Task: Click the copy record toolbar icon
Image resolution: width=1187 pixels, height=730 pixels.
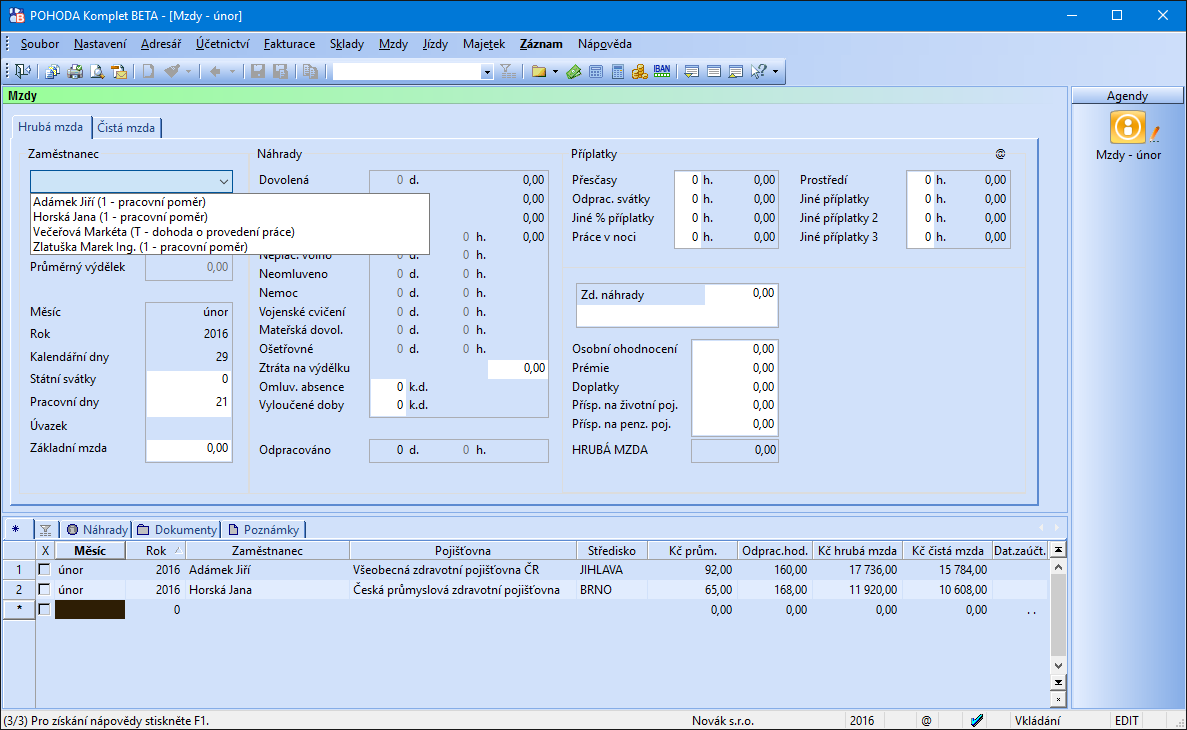Action: (310, 71)
